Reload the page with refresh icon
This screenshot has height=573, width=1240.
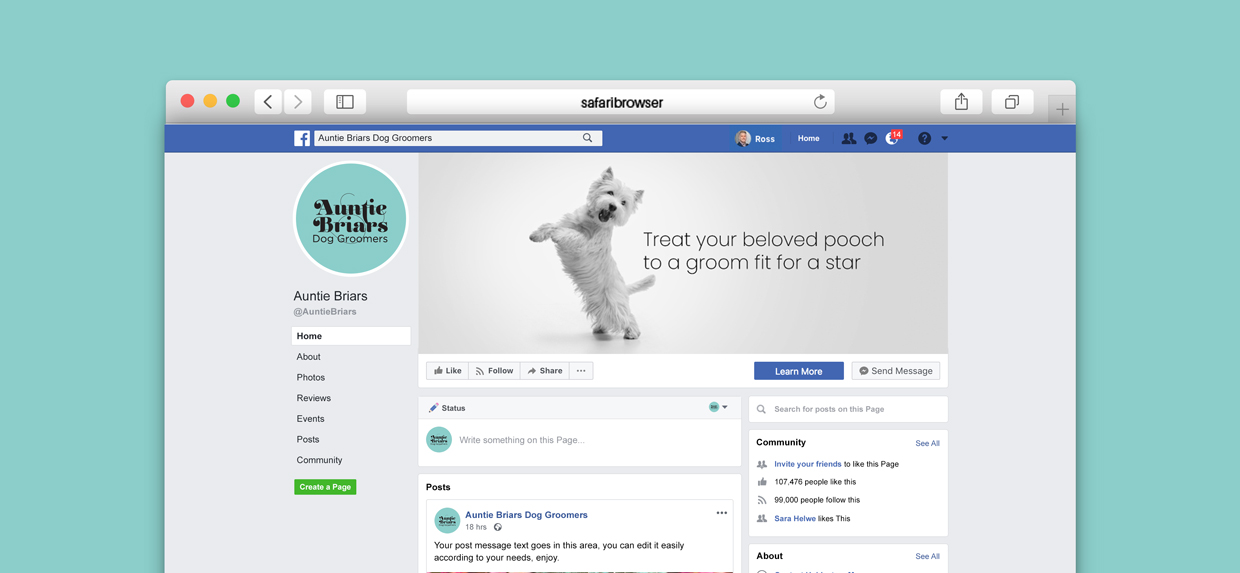click(820, 102)
